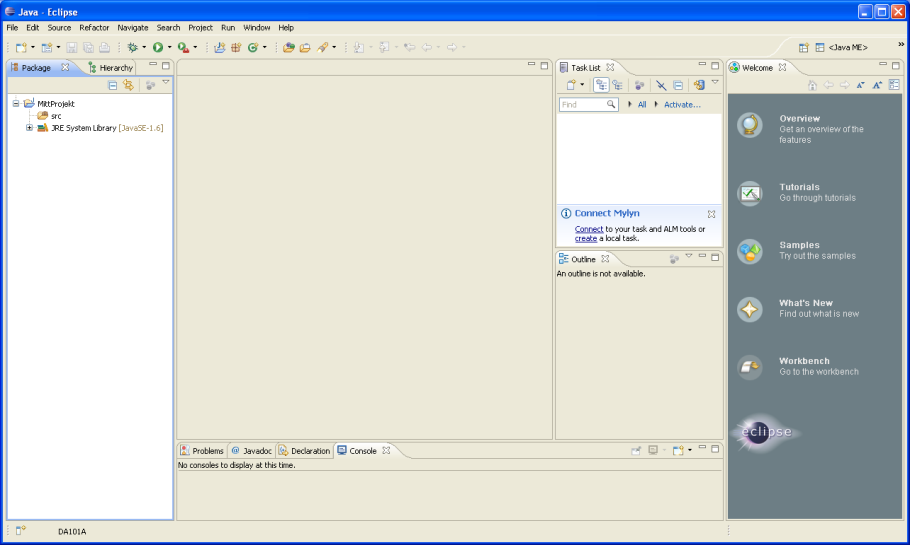This screenshot has height=545, width=910.
Task: Click the All working set link
Action: [642, 104]
